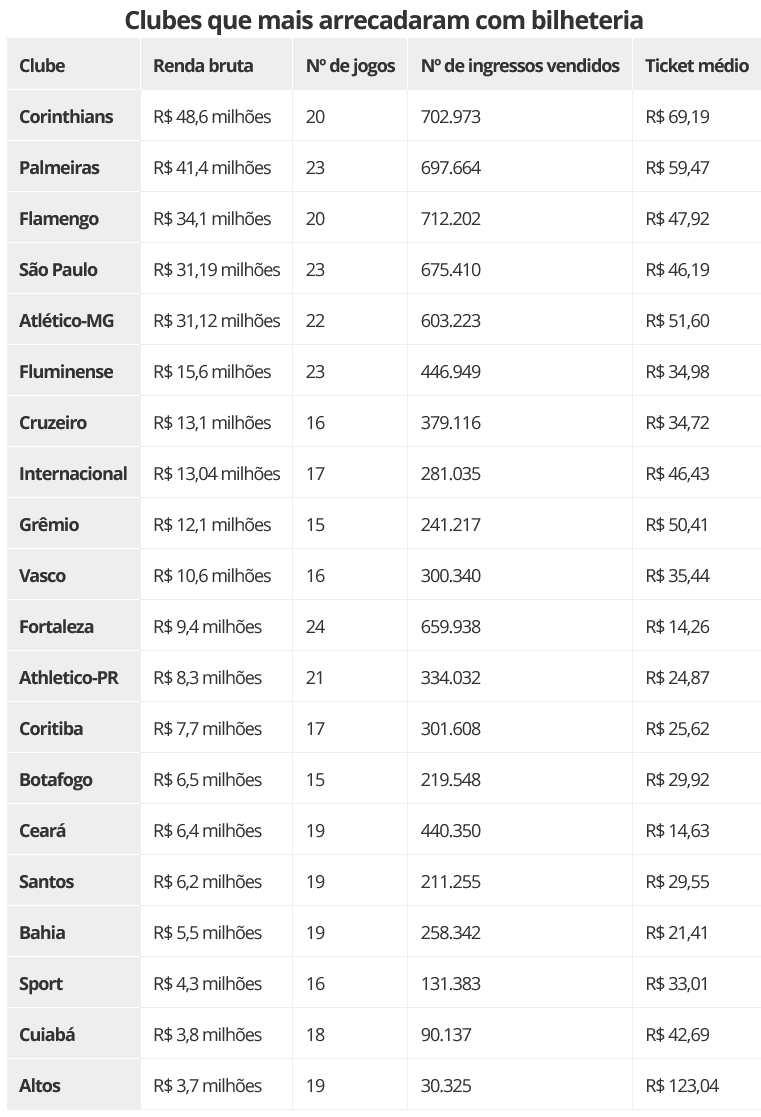Image resolution: width=761 pixels, height=1117 pixels.
Task: Select the Cuiabá club name cell
Action: click(x=47, y=1035)
